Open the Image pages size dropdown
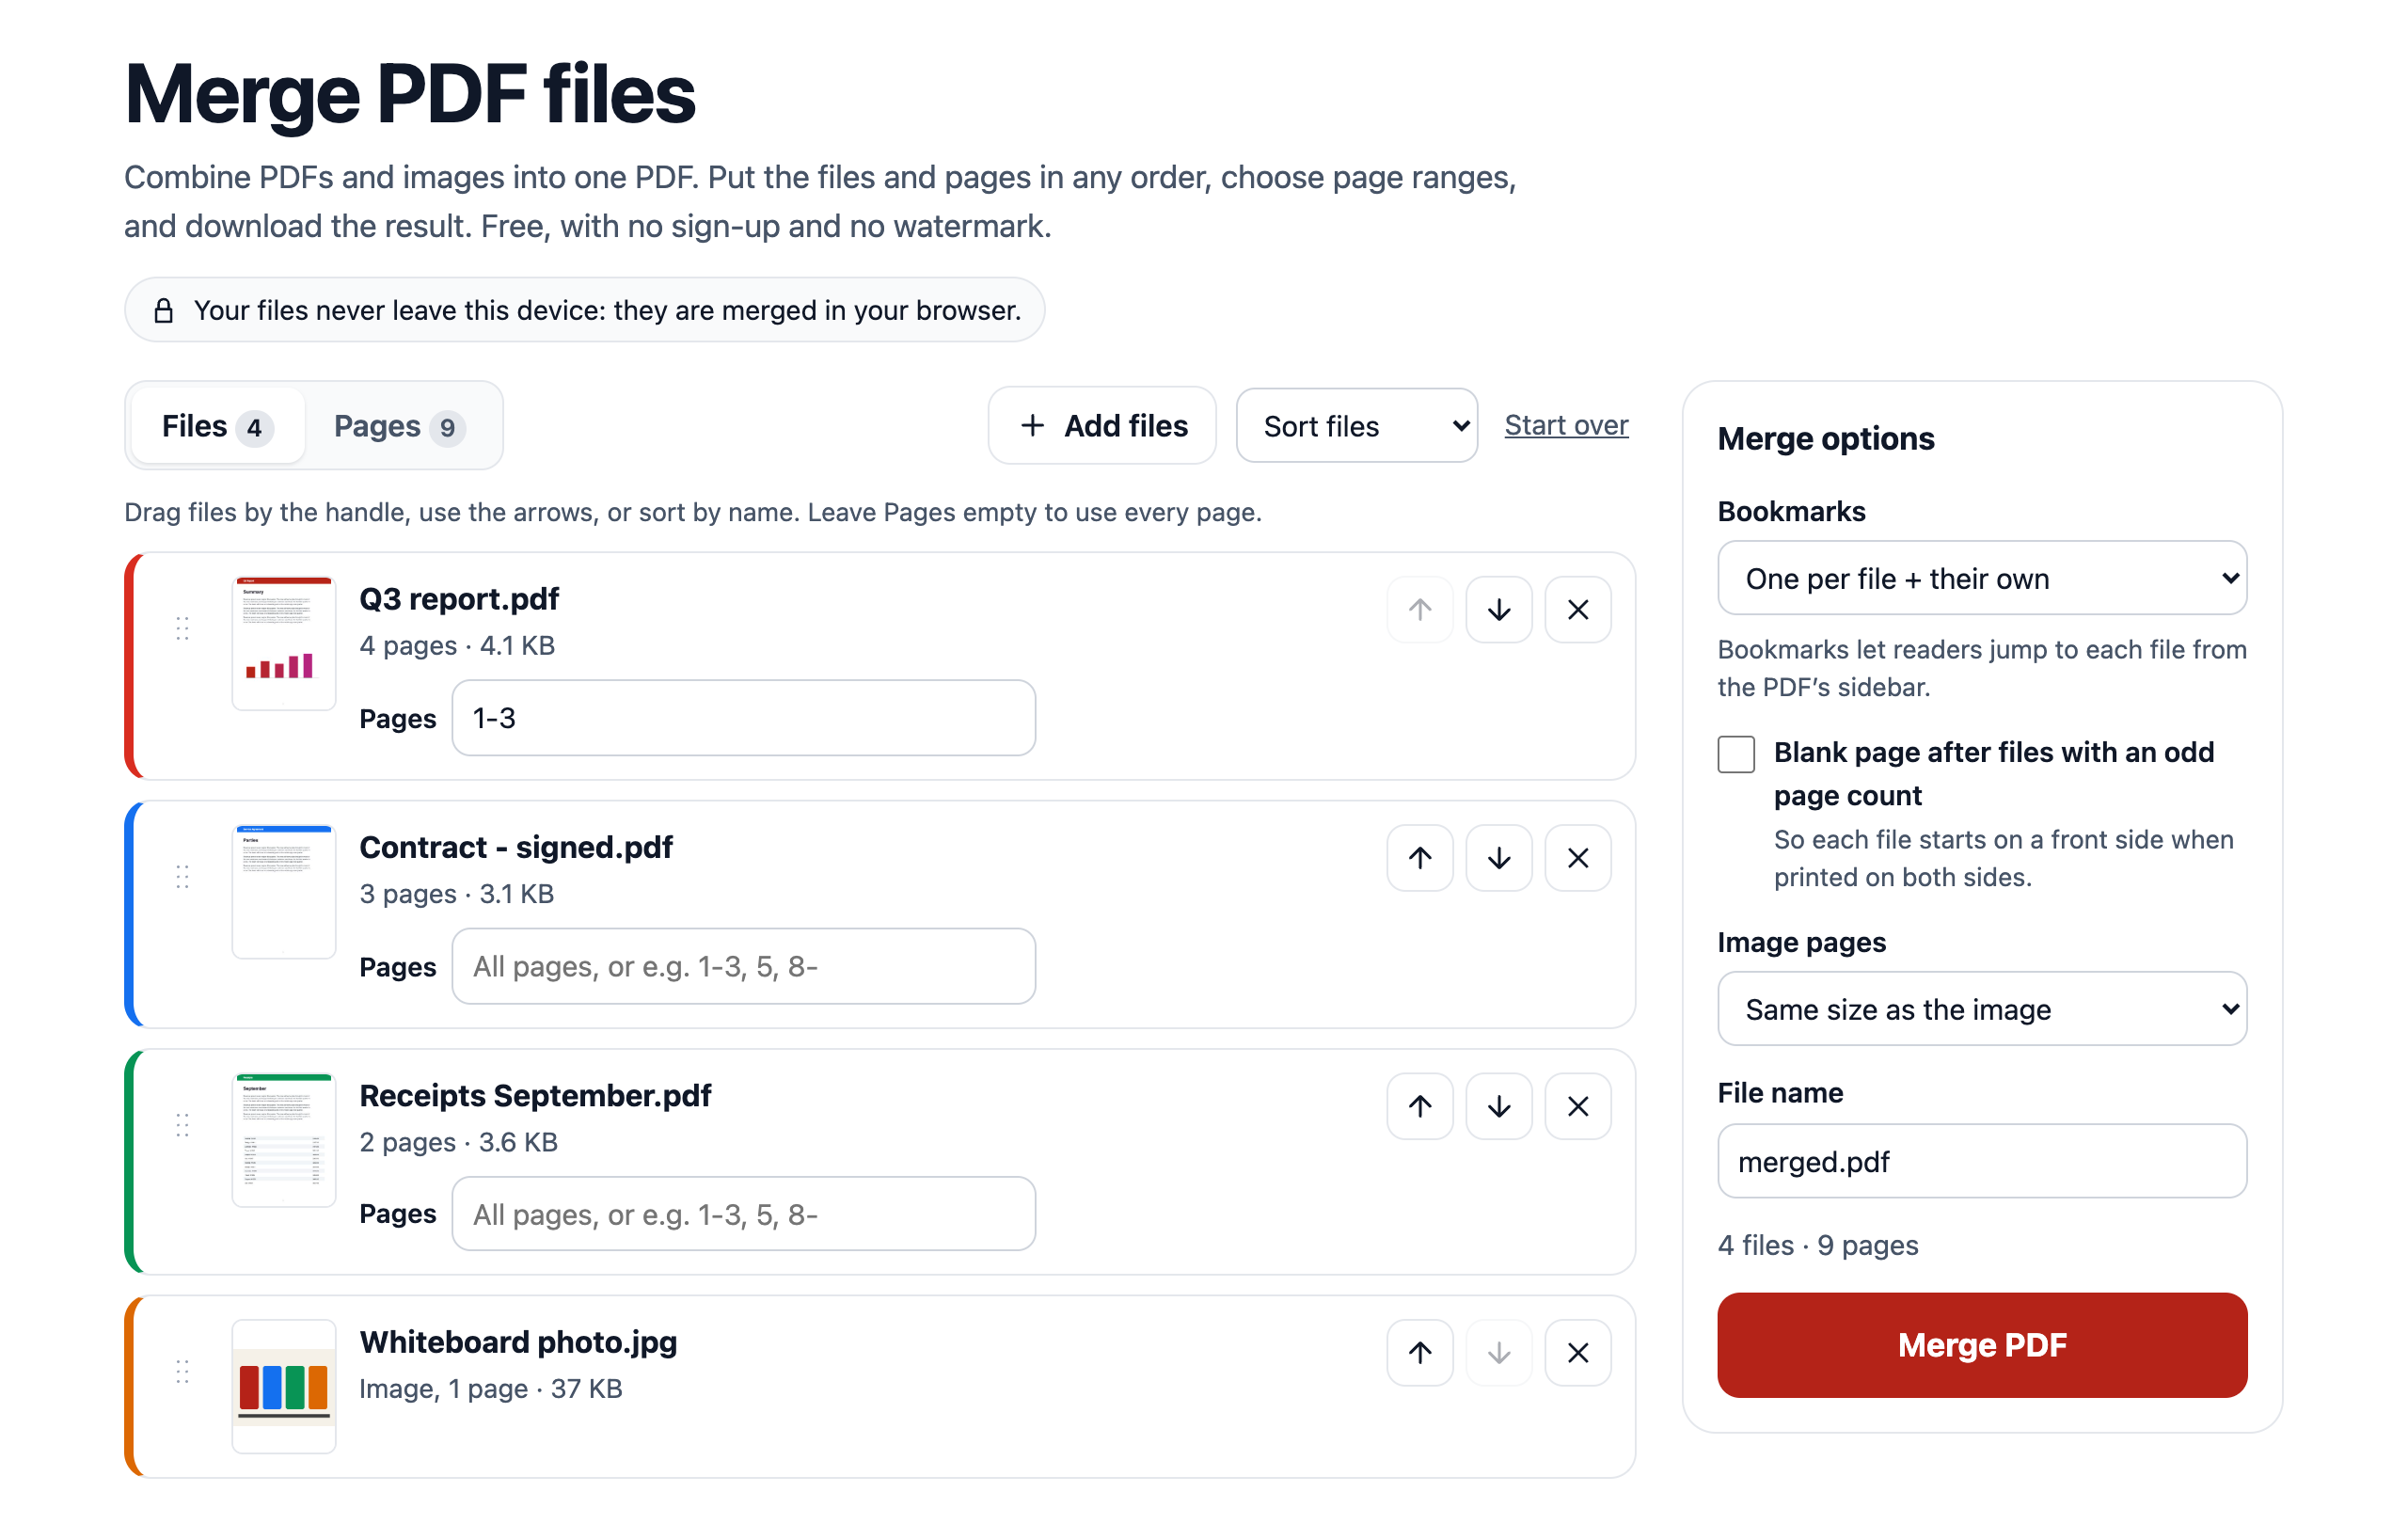The height and width of the screenshot is (1524, 2408). (1981, 1009)
